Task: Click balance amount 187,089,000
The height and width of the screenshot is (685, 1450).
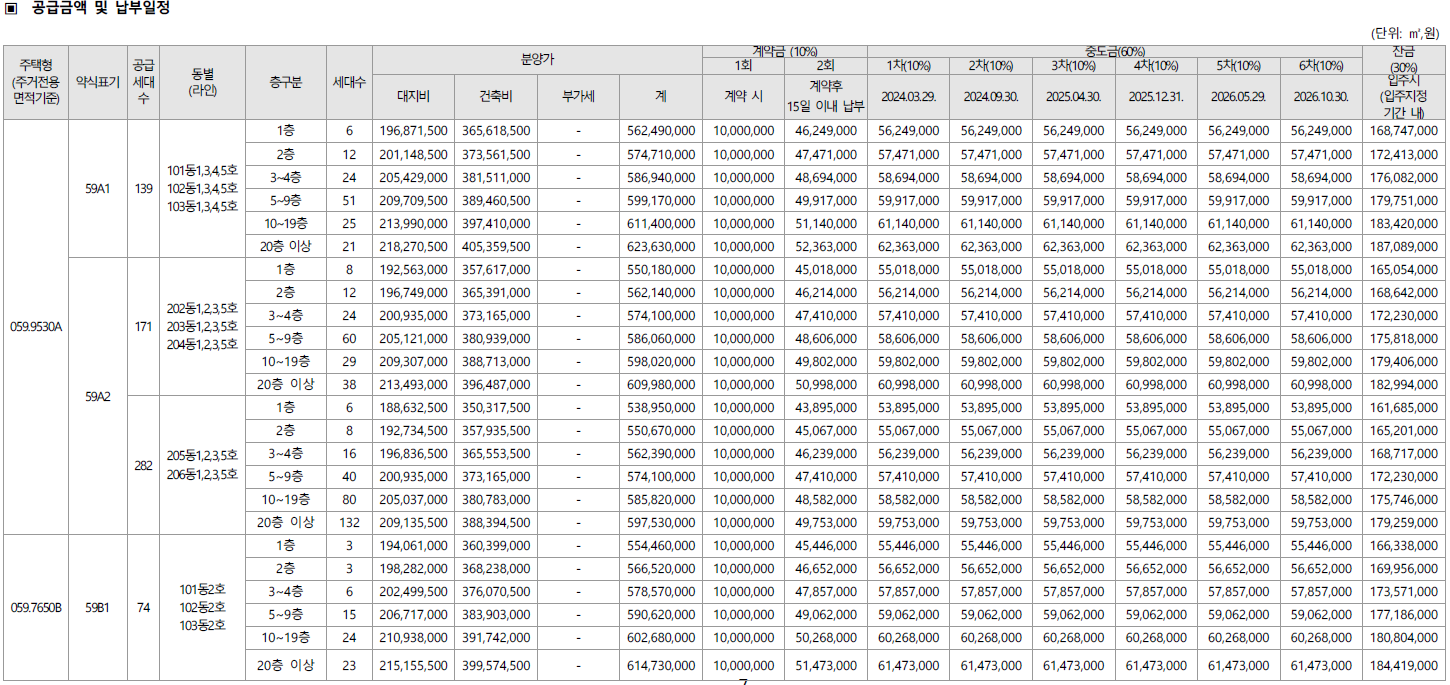Action: tap(1404, 246)
